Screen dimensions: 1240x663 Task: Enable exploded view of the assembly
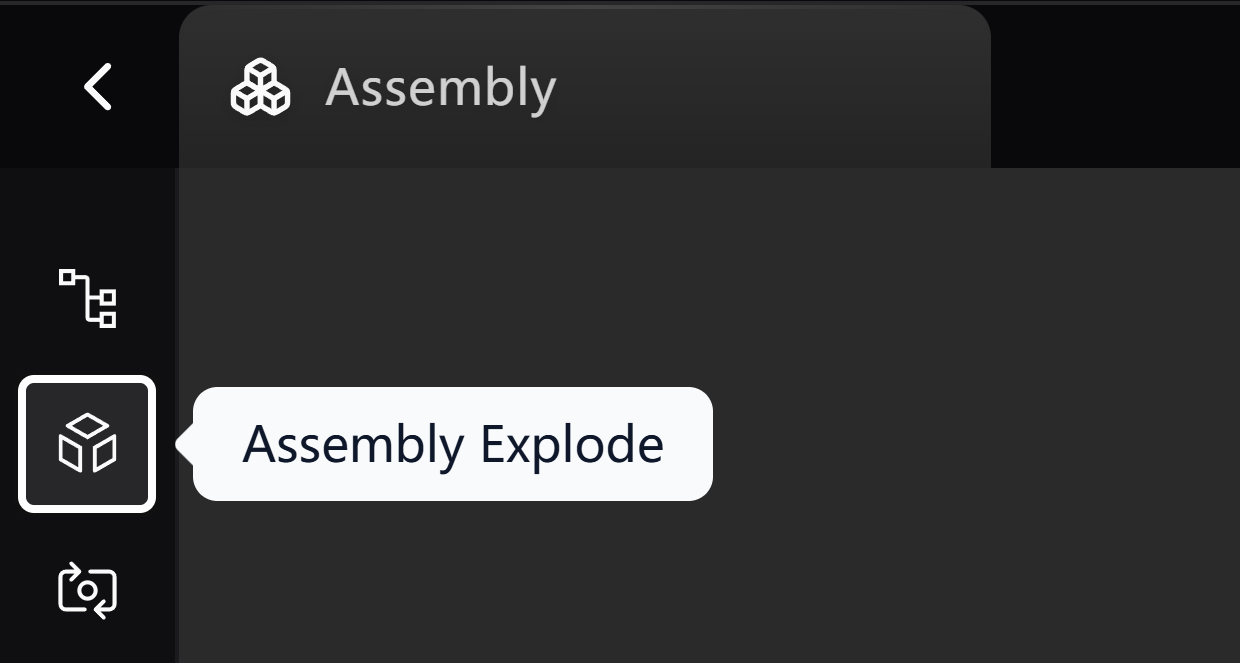pos(88,443)
